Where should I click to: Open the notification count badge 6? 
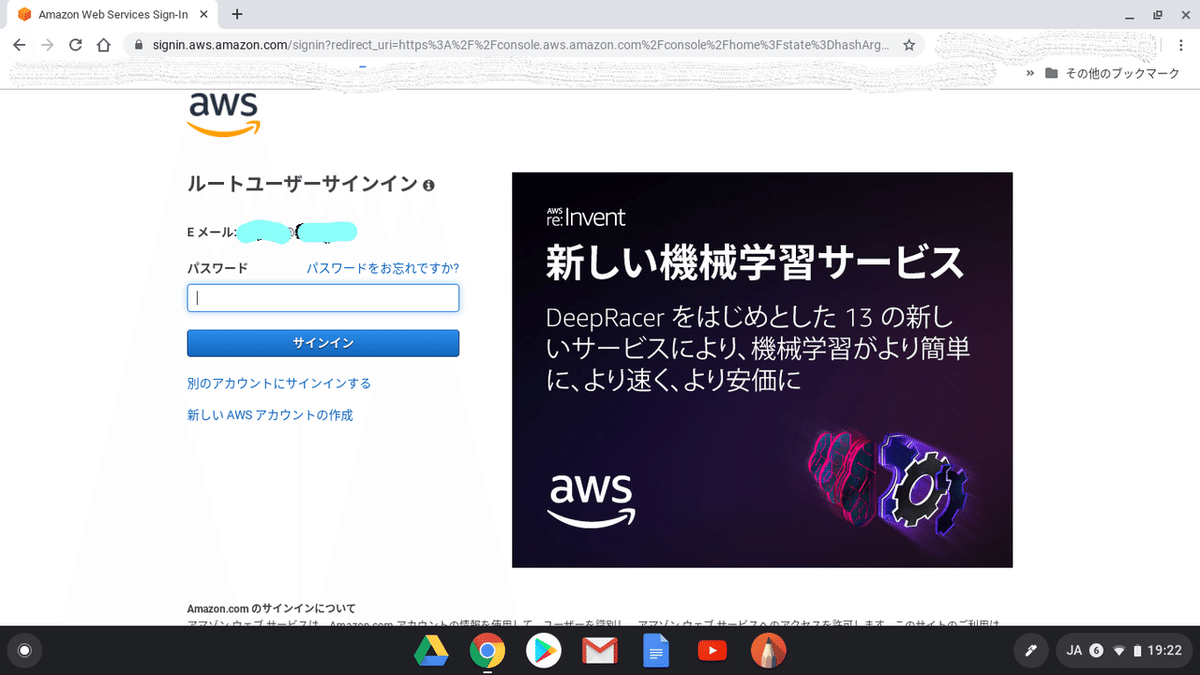pyautogui.click(x=1096, y=651)
